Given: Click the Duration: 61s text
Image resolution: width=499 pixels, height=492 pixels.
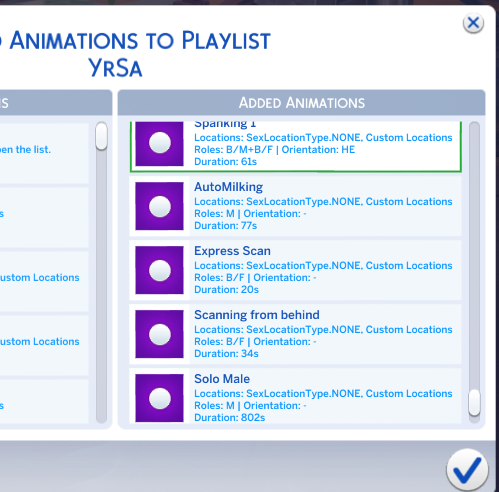Looking at the screenshot, I should coord(225,162).
